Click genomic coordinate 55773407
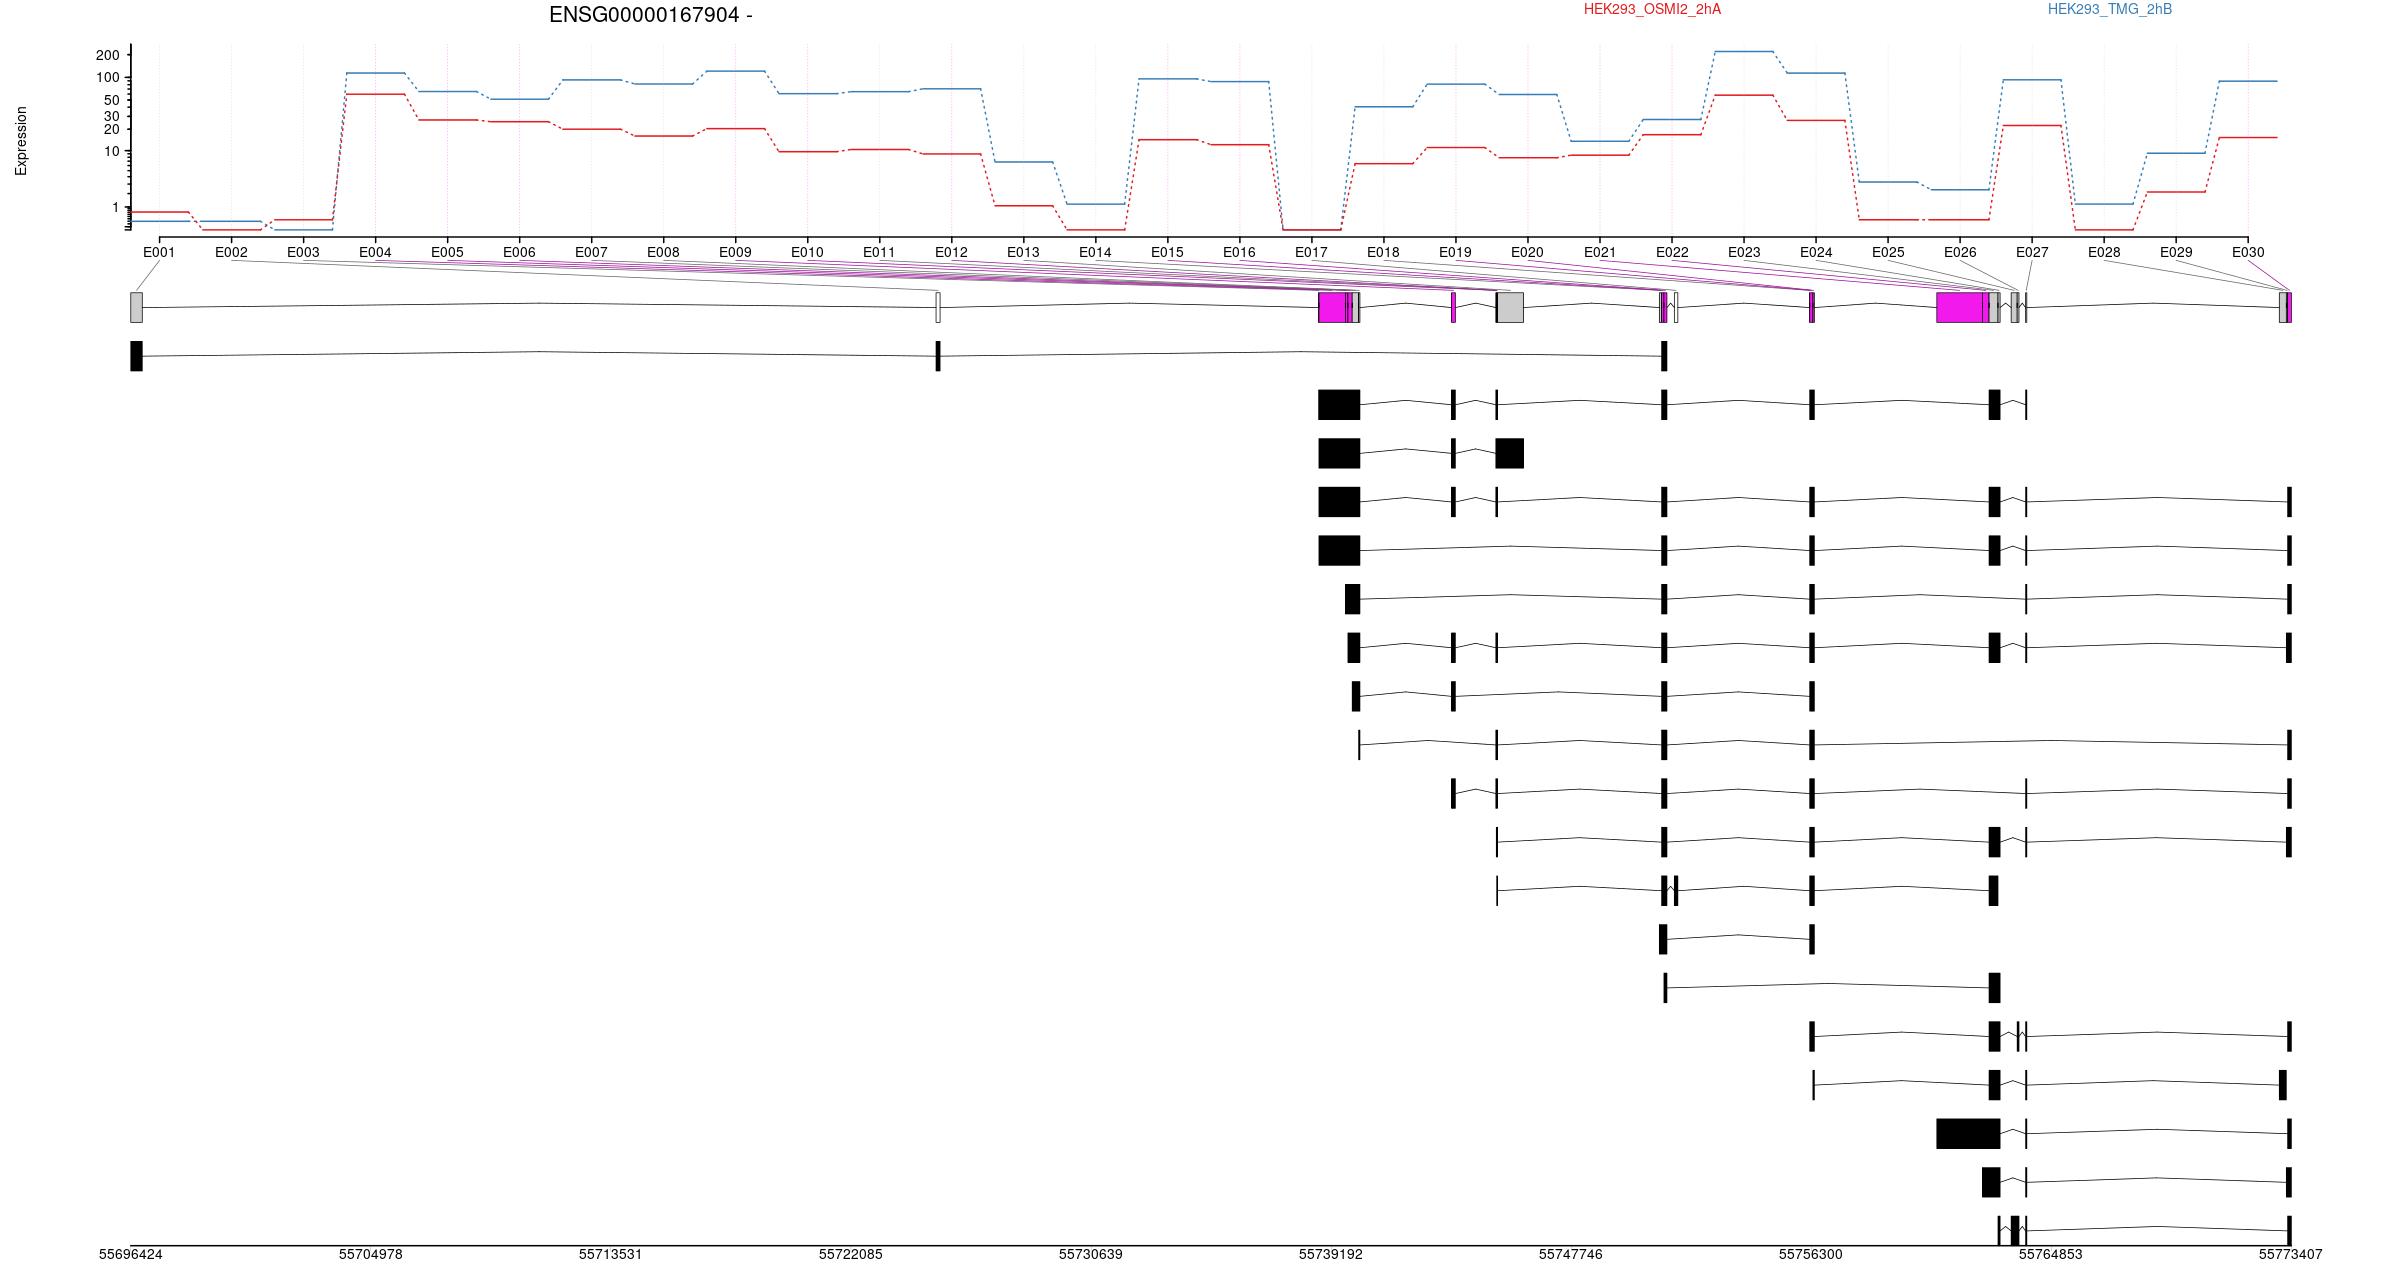This screenshot has height=1270, width=2400. pos(2290,1254)
